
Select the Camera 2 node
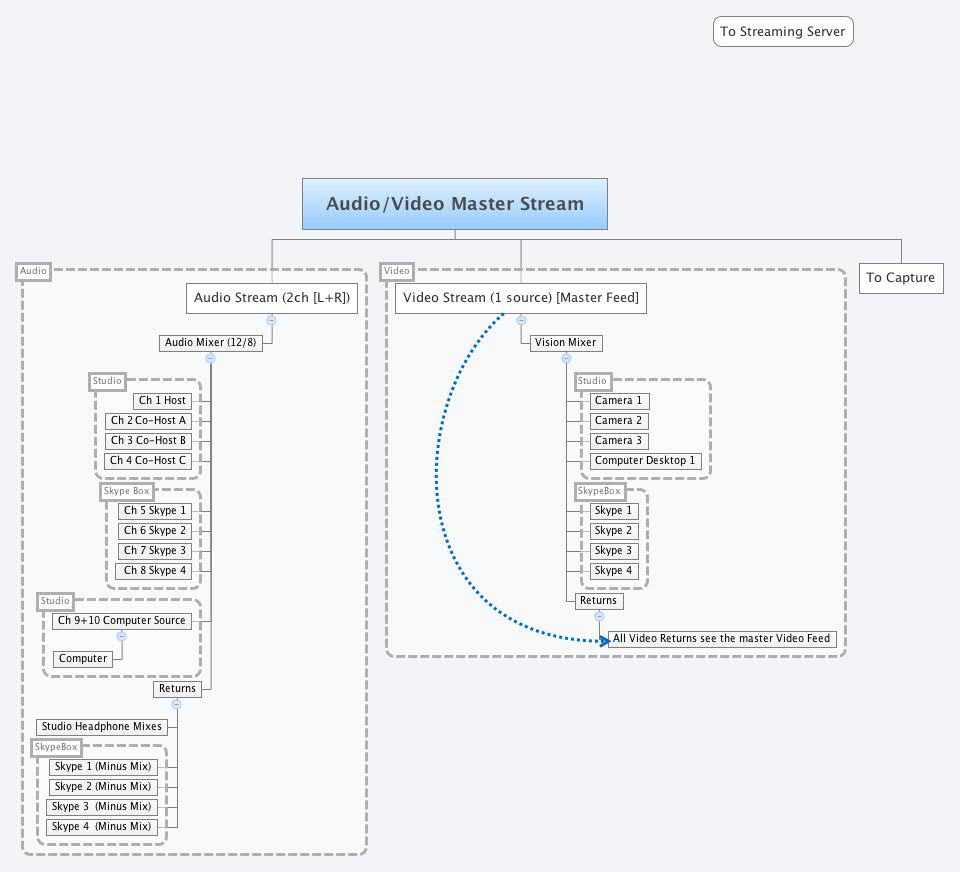click(x=619, y=421)
